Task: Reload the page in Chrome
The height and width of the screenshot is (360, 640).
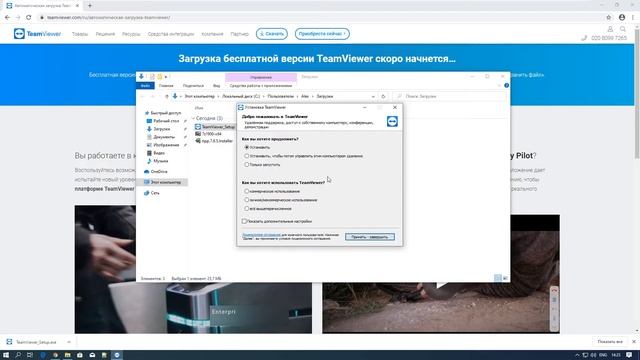Action: [29, 18]
